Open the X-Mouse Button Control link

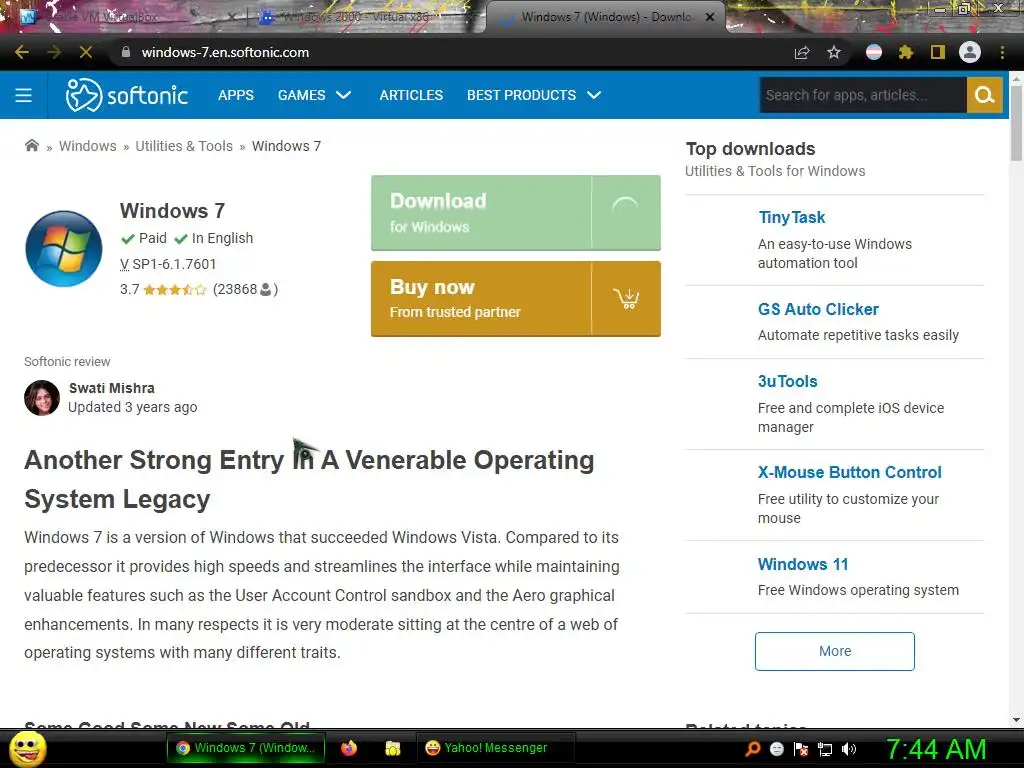click(850, 472)
